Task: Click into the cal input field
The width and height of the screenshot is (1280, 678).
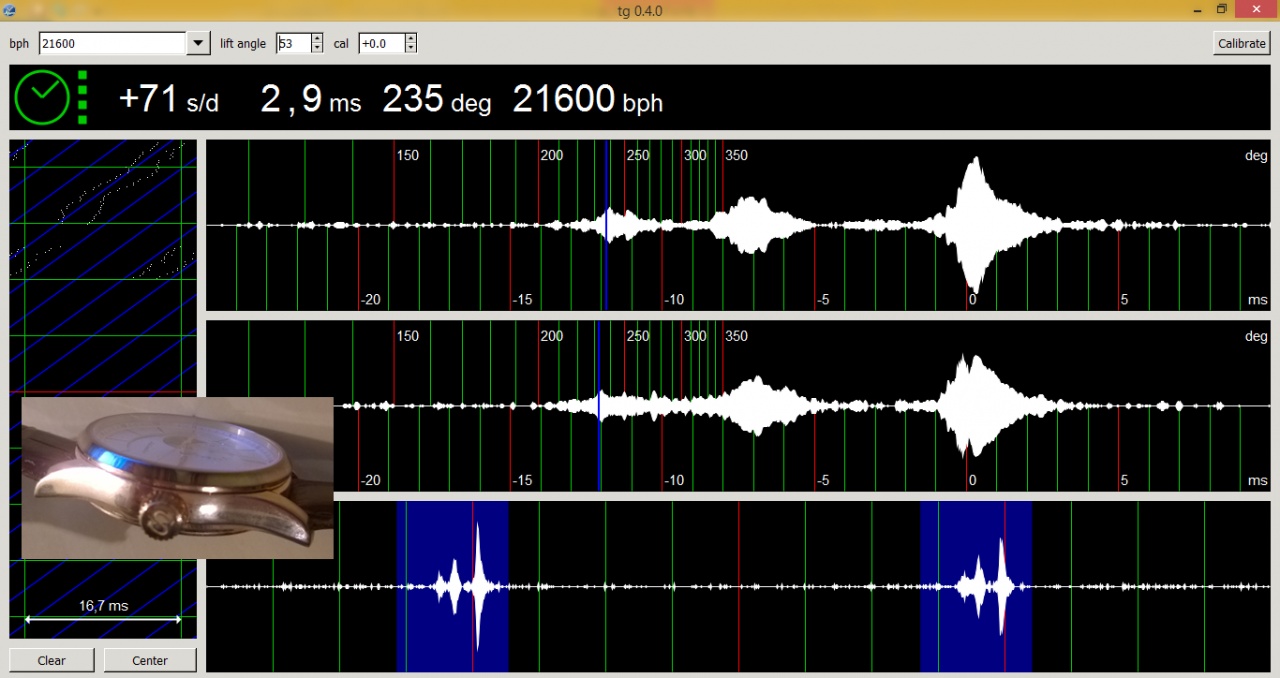Action: coord(381,43)
